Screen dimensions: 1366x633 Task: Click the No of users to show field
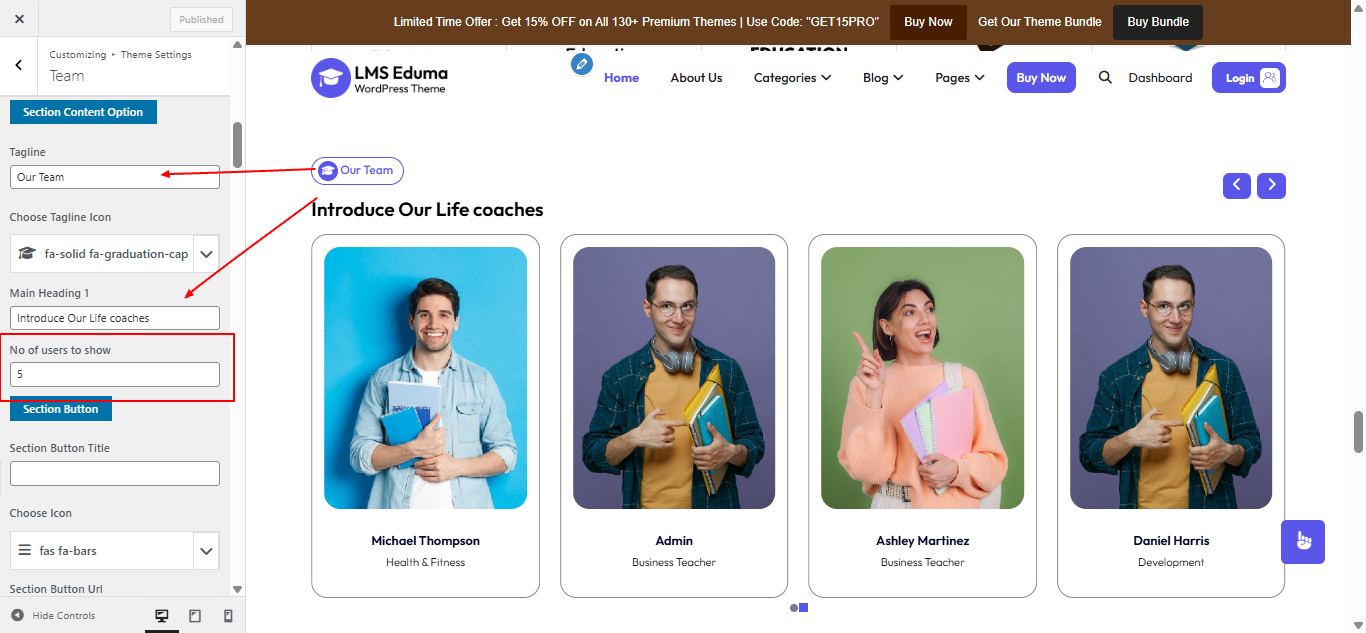[x=115, y=374]
